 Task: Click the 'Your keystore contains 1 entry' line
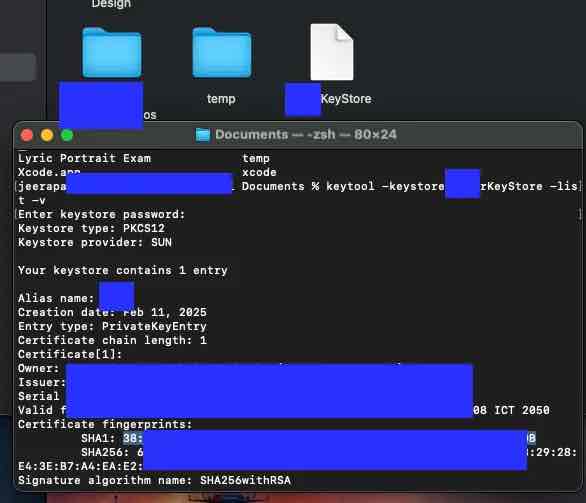123,270
